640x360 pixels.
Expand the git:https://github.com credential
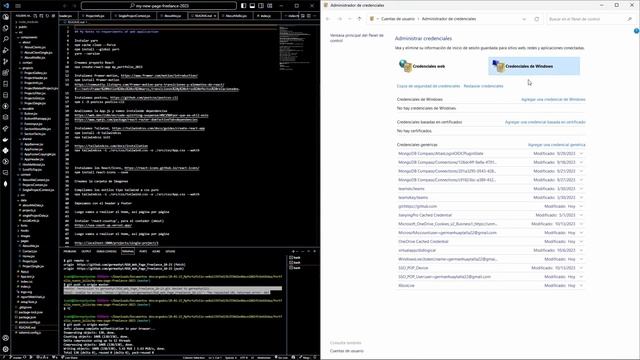581,206
